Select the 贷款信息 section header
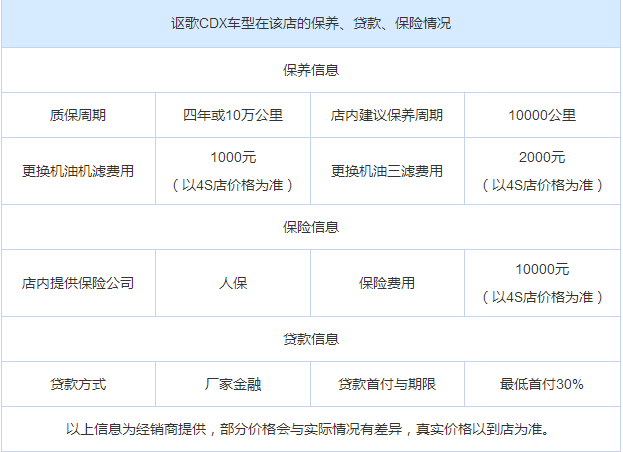623x452 pixels. pos(311,339)
